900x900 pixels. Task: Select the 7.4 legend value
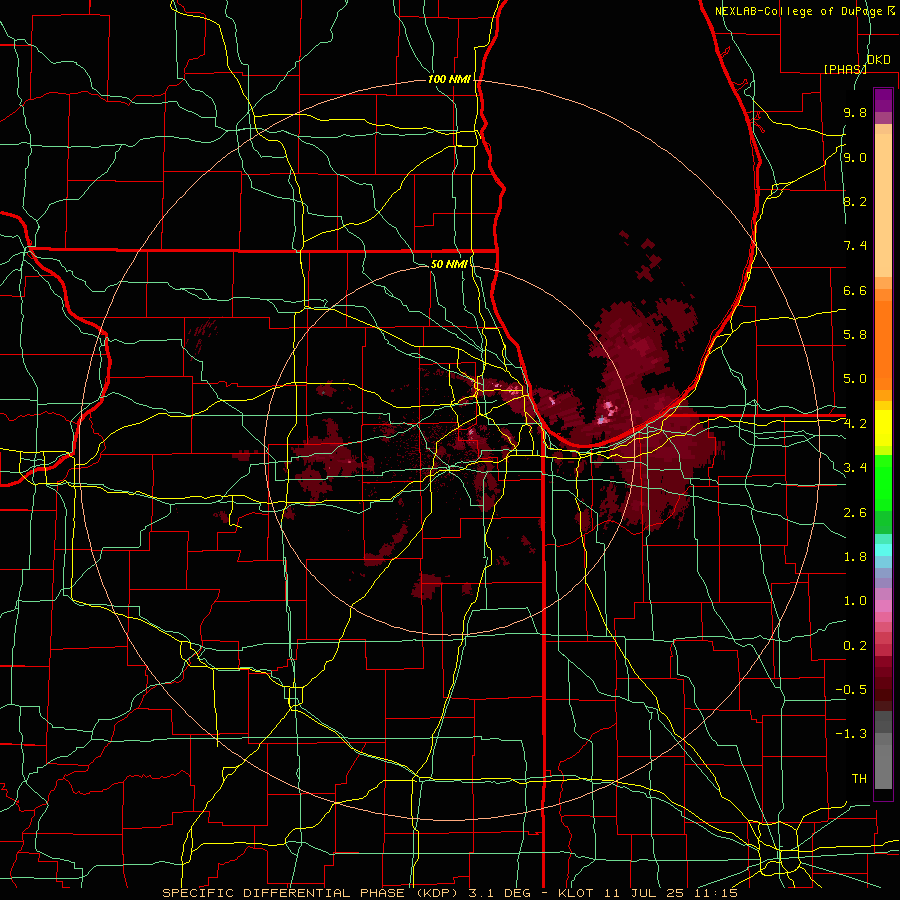[x=855, y=246]
